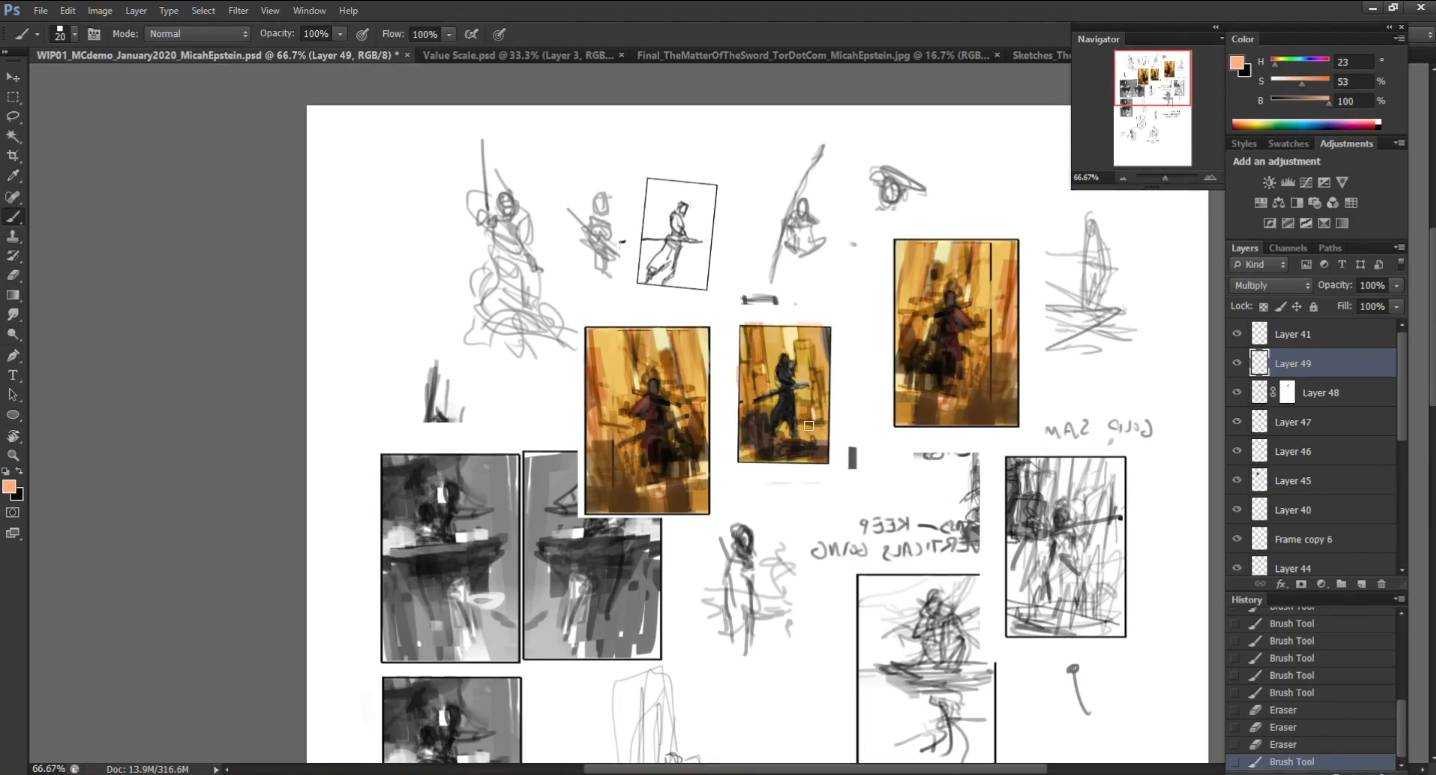The width and height of the screenshot is (1436, 775).
Task: Hide the Frame copy 6 layer
Action: point(1237,539)
